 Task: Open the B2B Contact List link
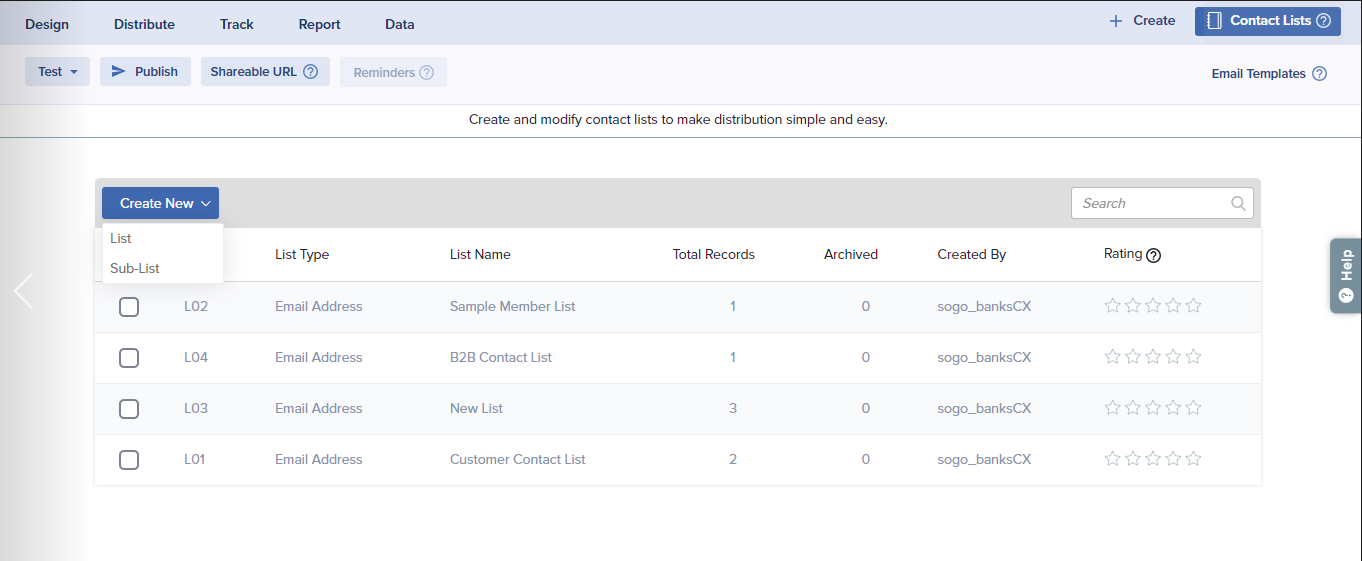point(500,357)
